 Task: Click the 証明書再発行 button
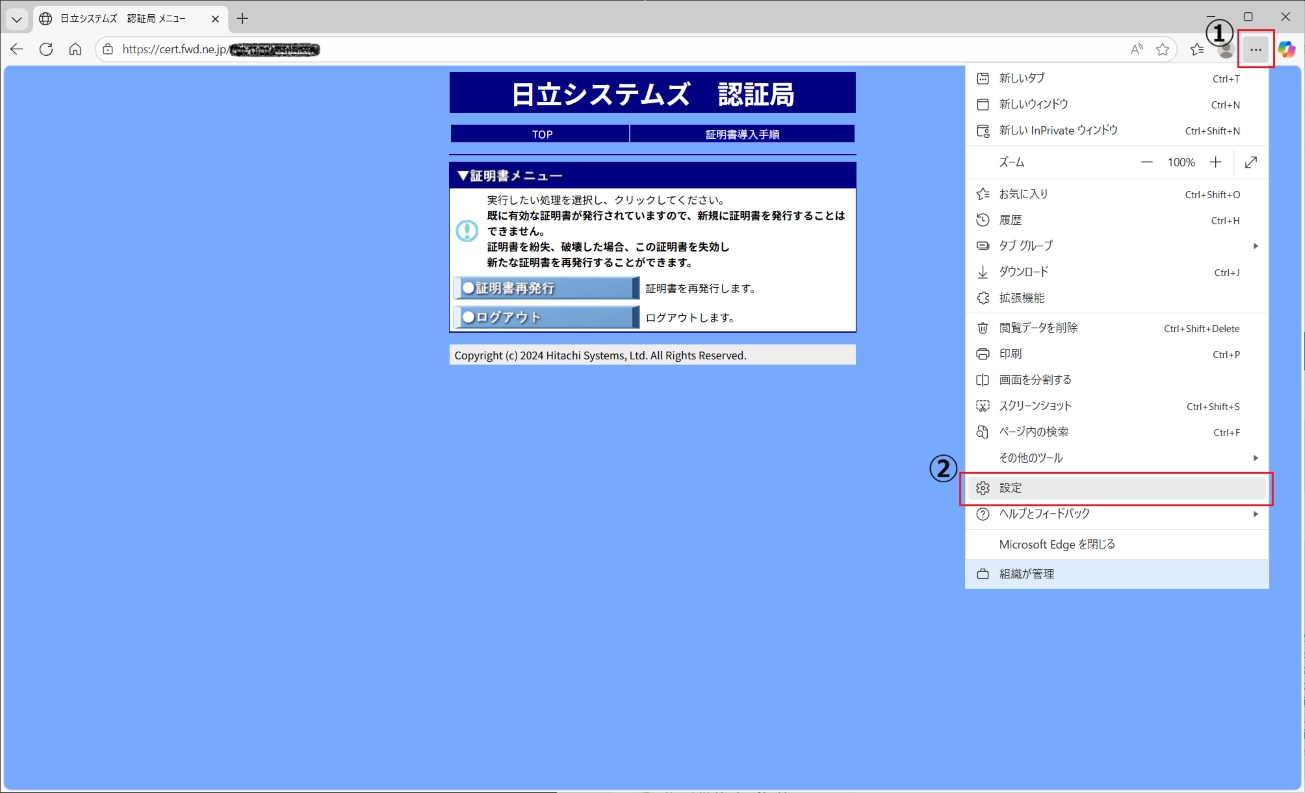tap(546, 288)
